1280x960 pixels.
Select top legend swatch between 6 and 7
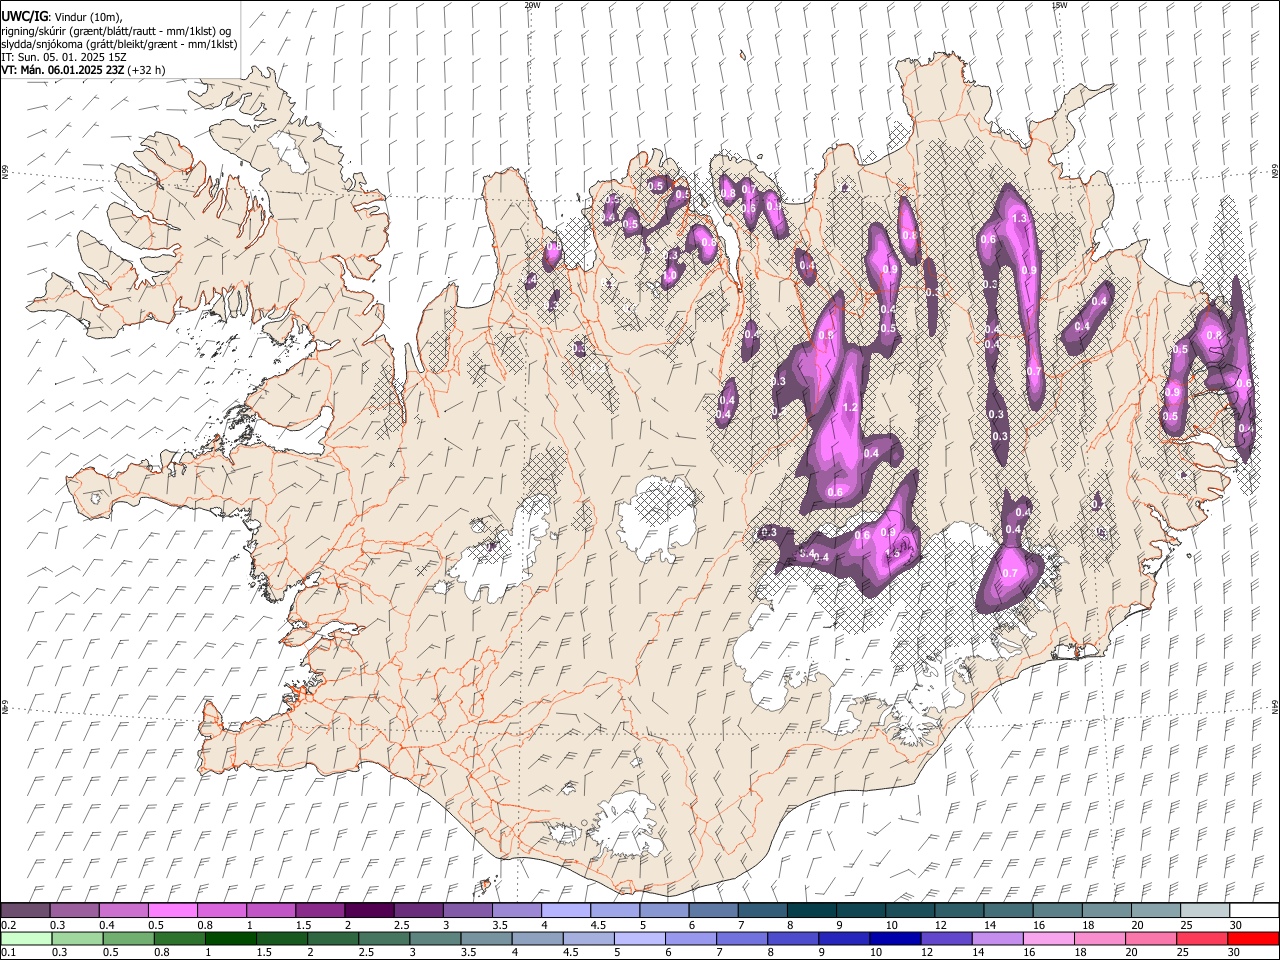(x=713, y=910)
